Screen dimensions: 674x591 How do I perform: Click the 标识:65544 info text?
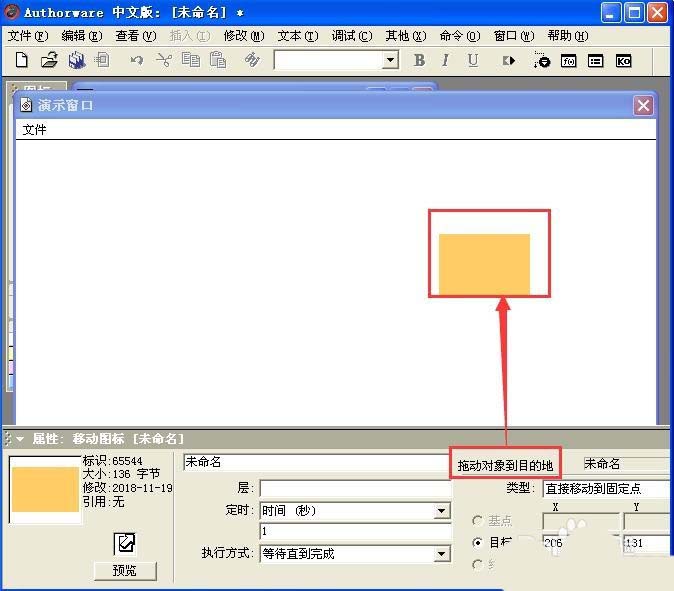(x=112, y=461)
